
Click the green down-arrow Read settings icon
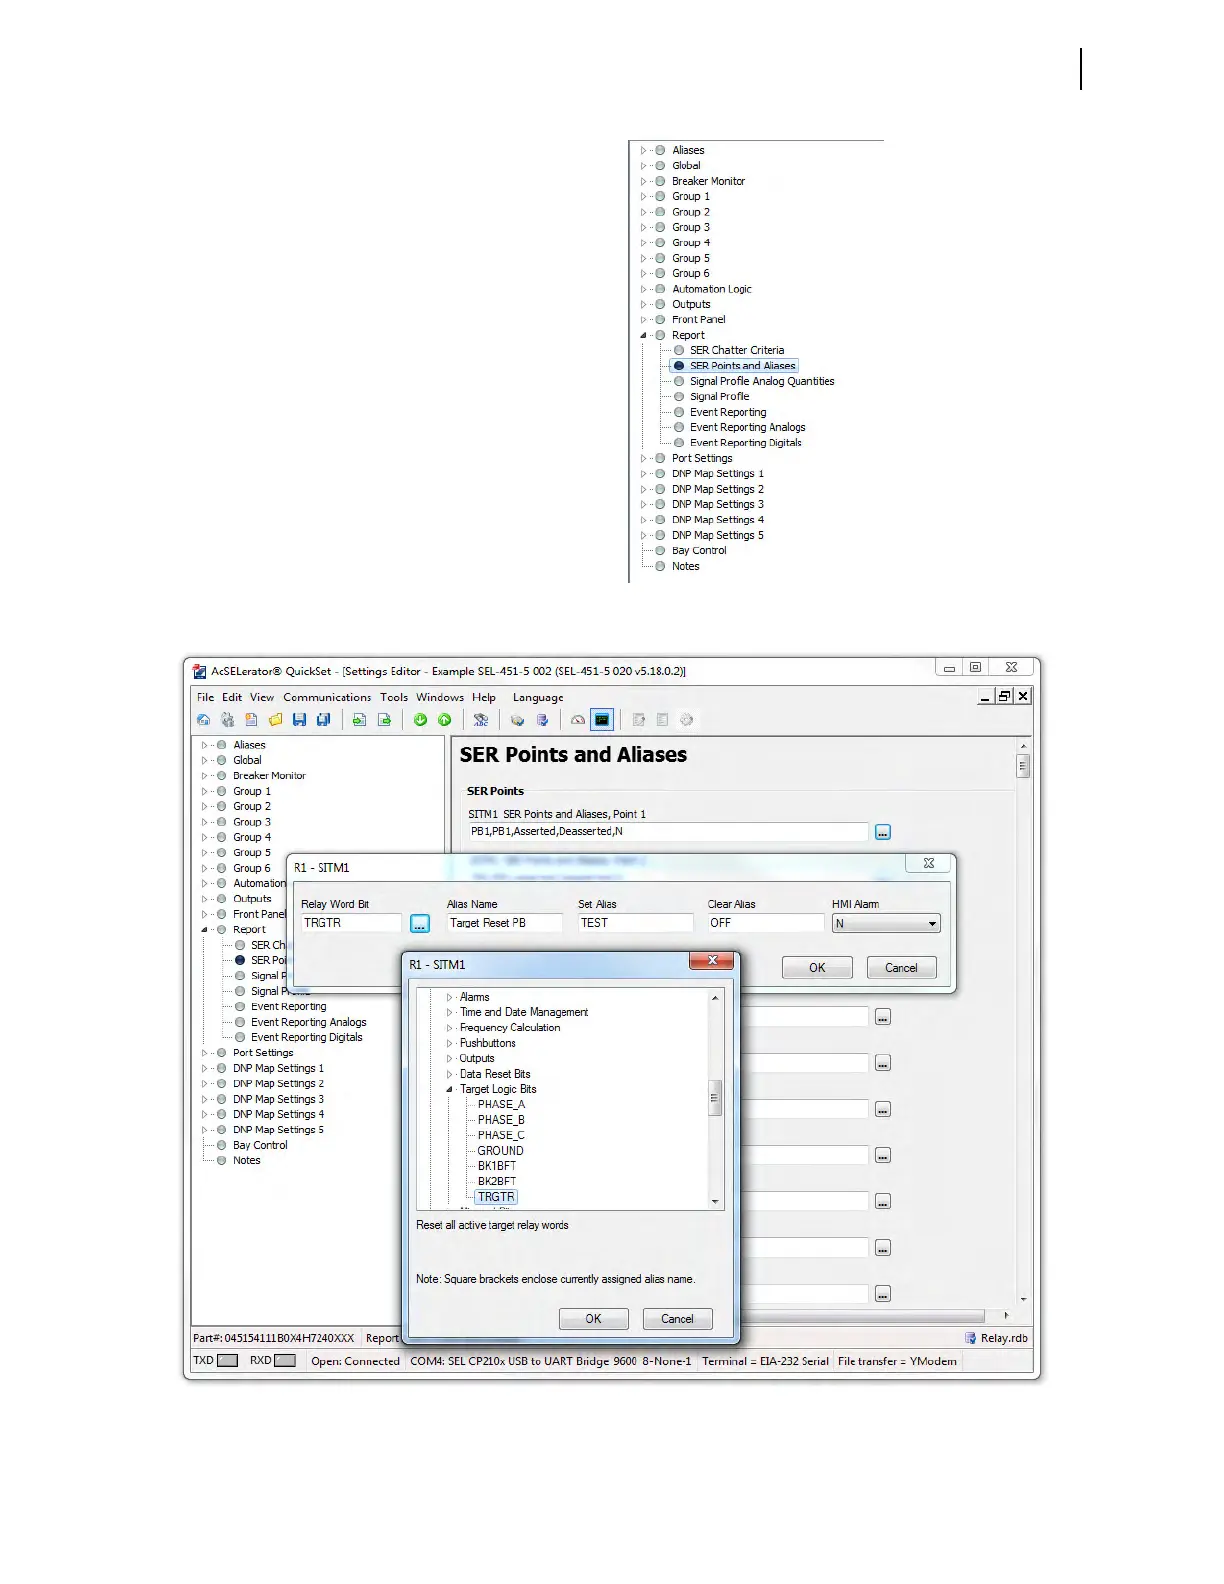420,720
